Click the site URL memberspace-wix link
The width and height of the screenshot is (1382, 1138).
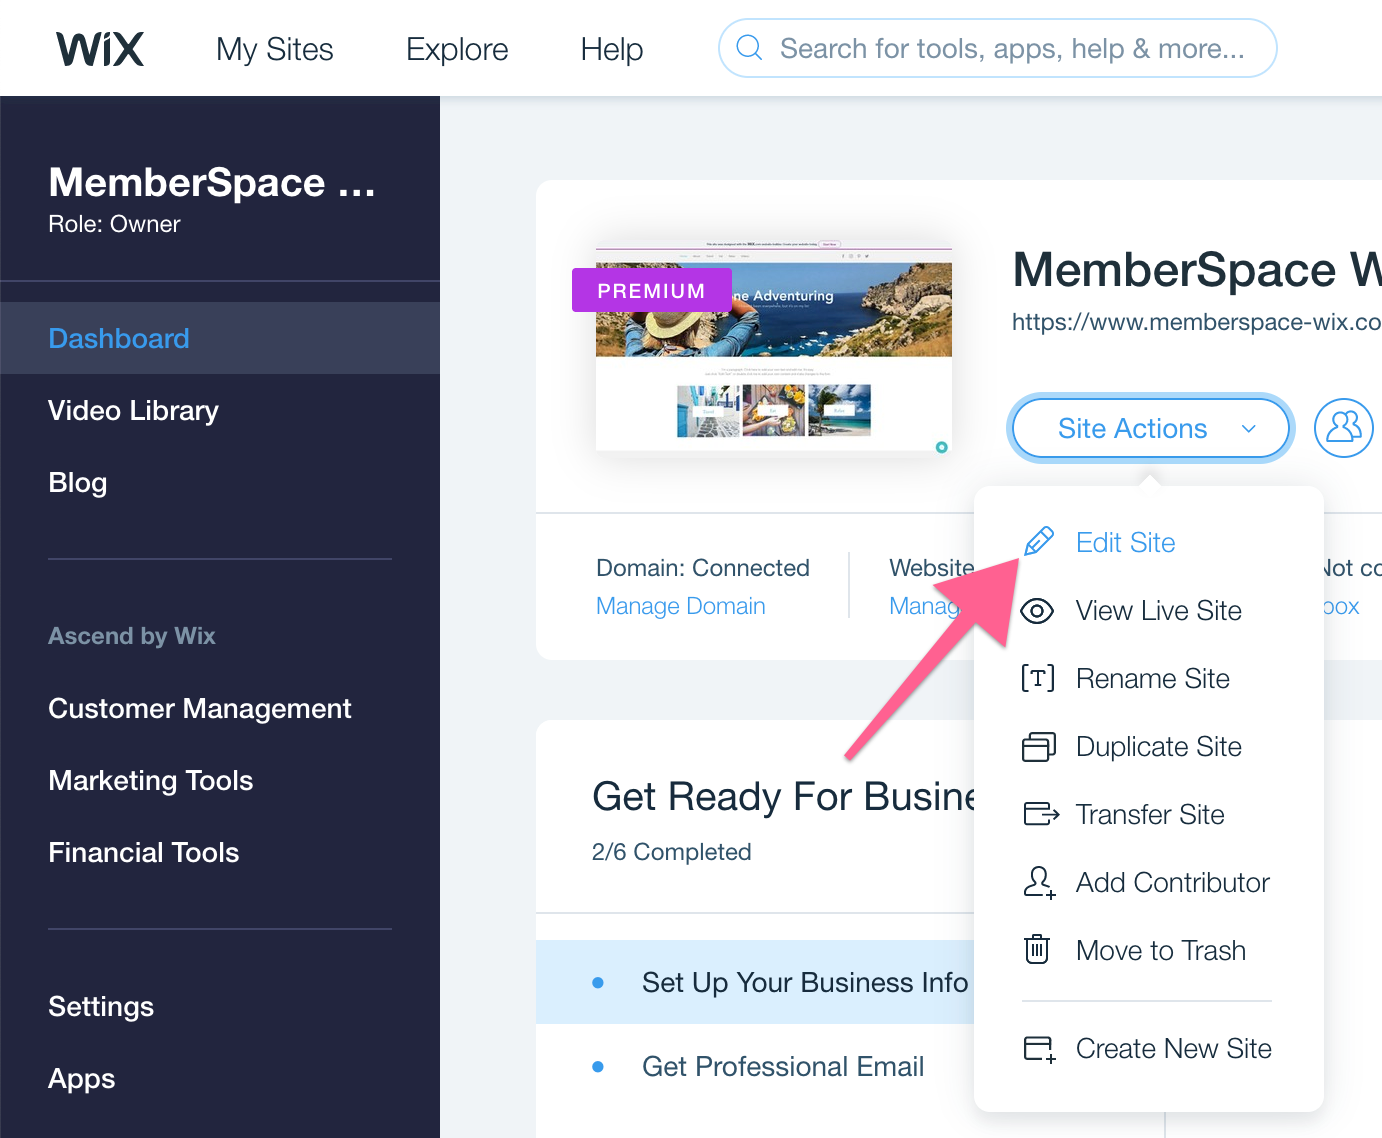point(1196,322)
